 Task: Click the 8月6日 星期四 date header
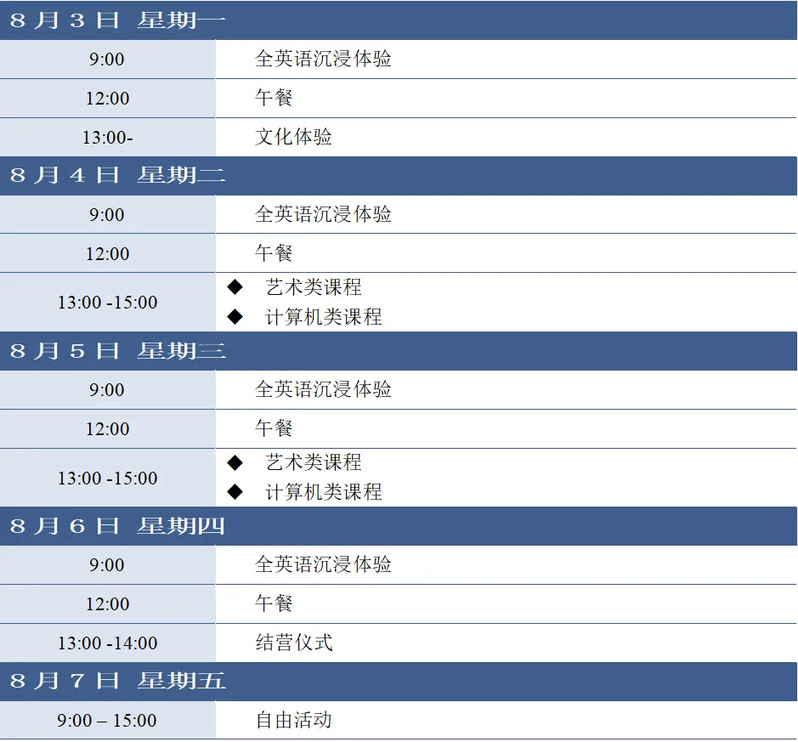point(118,526)
